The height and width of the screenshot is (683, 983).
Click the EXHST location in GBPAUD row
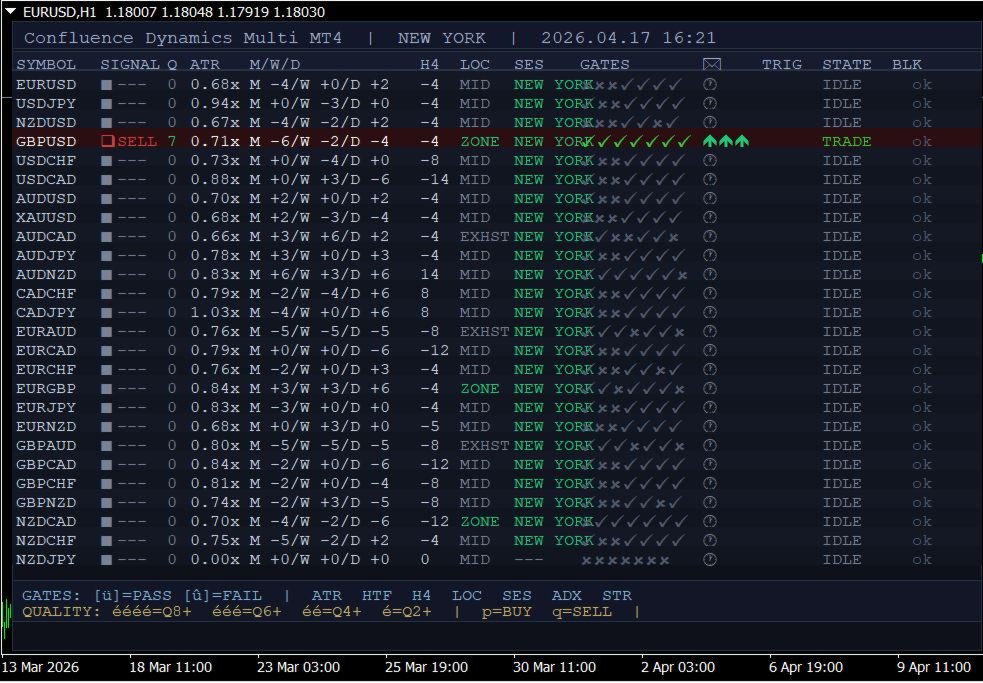pyautogui.click(x=485, y=446)
